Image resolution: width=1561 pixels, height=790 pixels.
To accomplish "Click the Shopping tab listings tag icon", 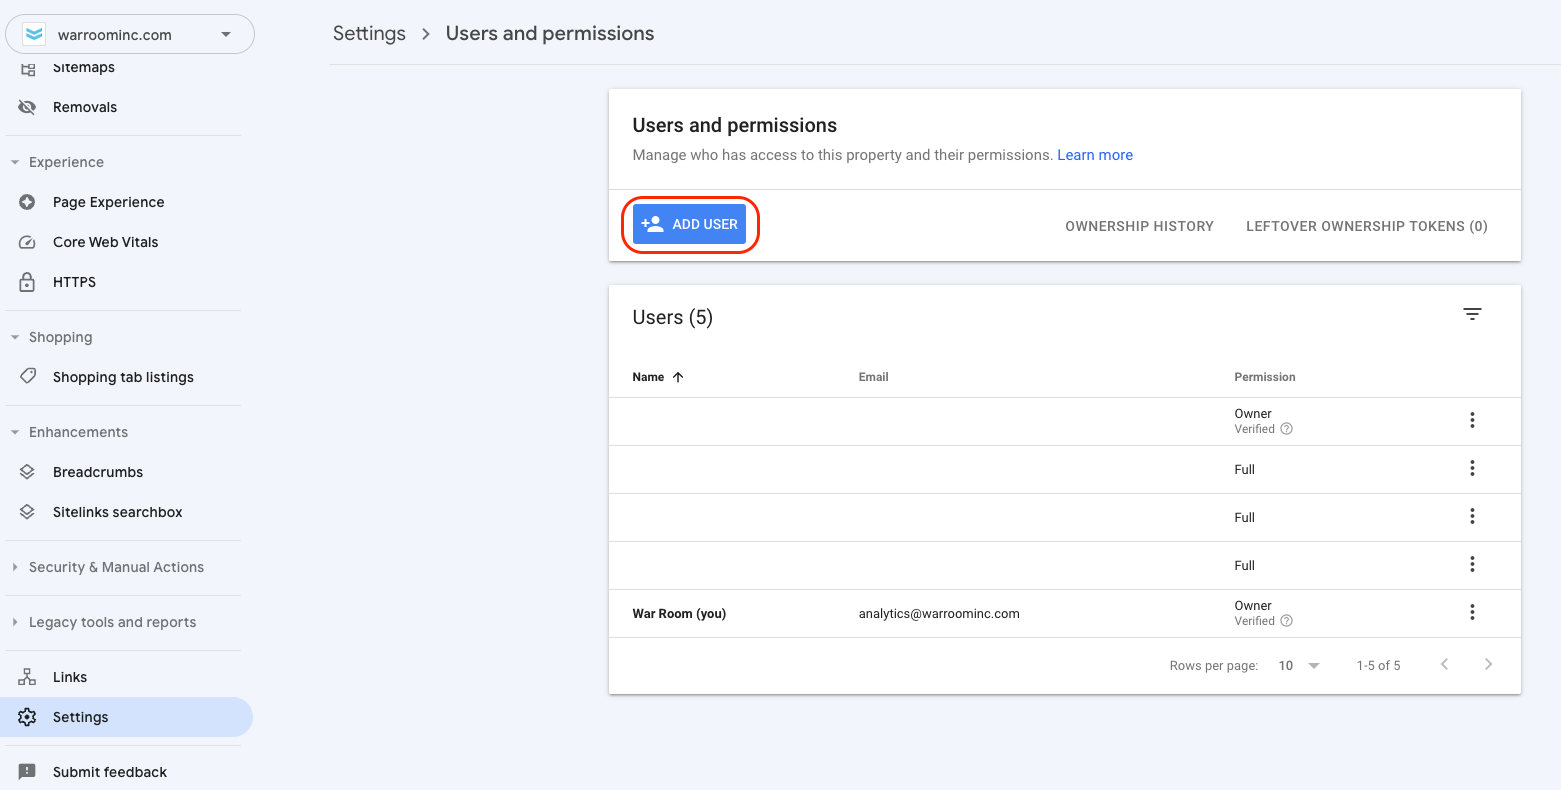I will pyautogui.click(x=28, y=377).
